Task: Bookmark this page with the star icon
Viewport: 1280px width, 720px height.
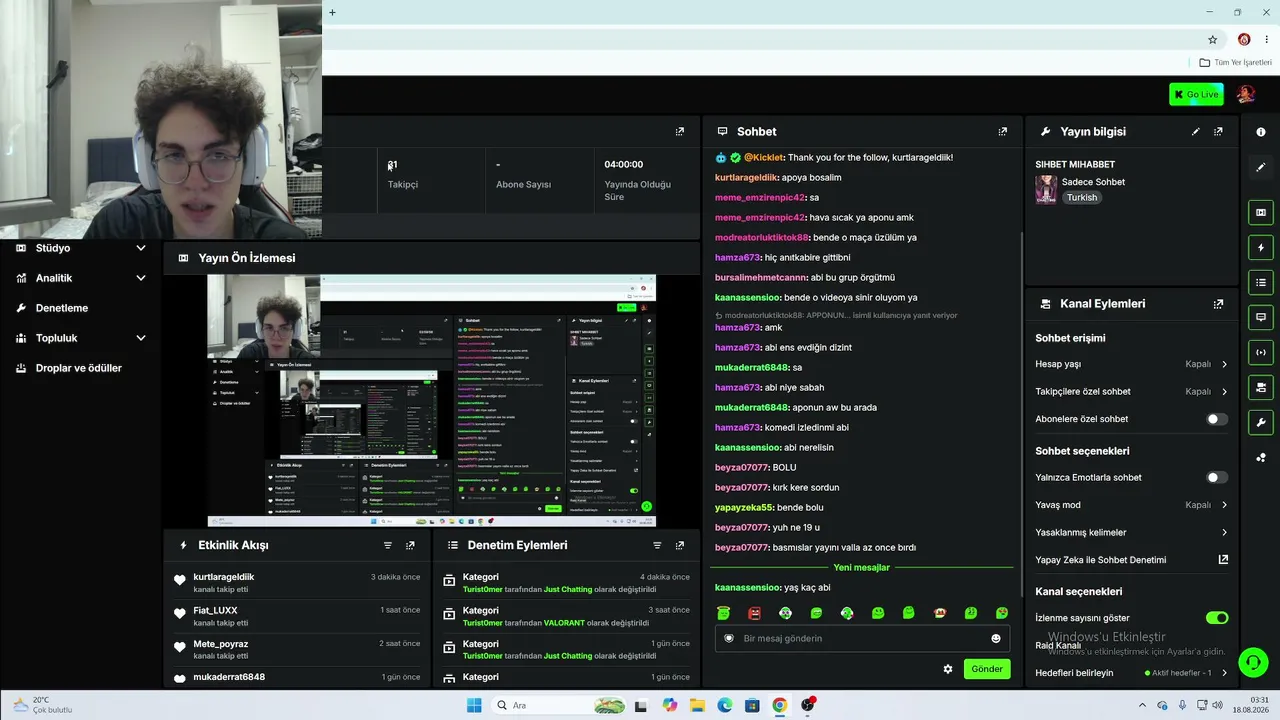Action: click(x=1213, y=40)
